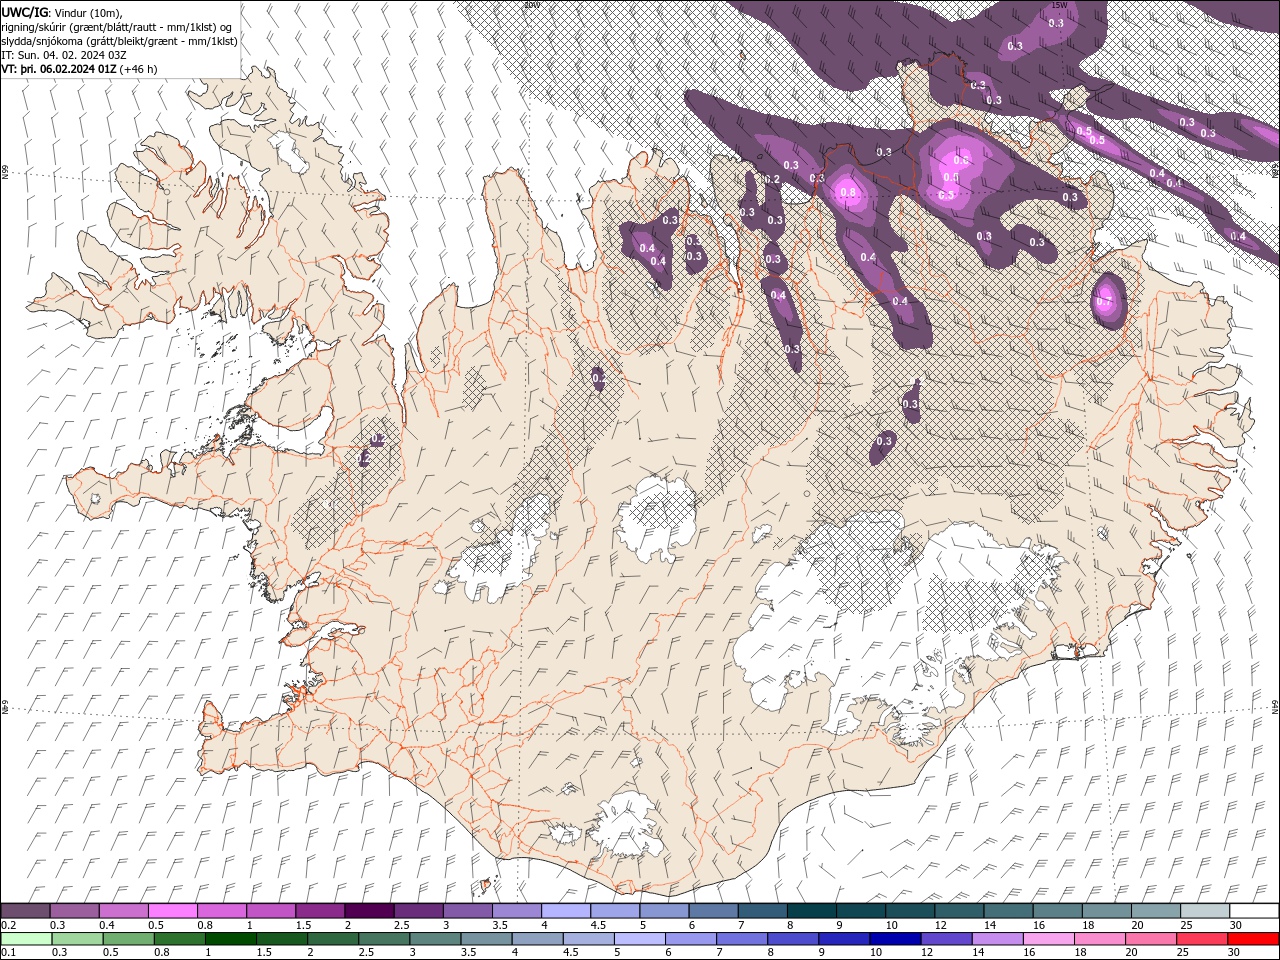Click the top legend swatch labeled 0.2
Viewport: 1280px width, 960px height.
coord(26,911)
